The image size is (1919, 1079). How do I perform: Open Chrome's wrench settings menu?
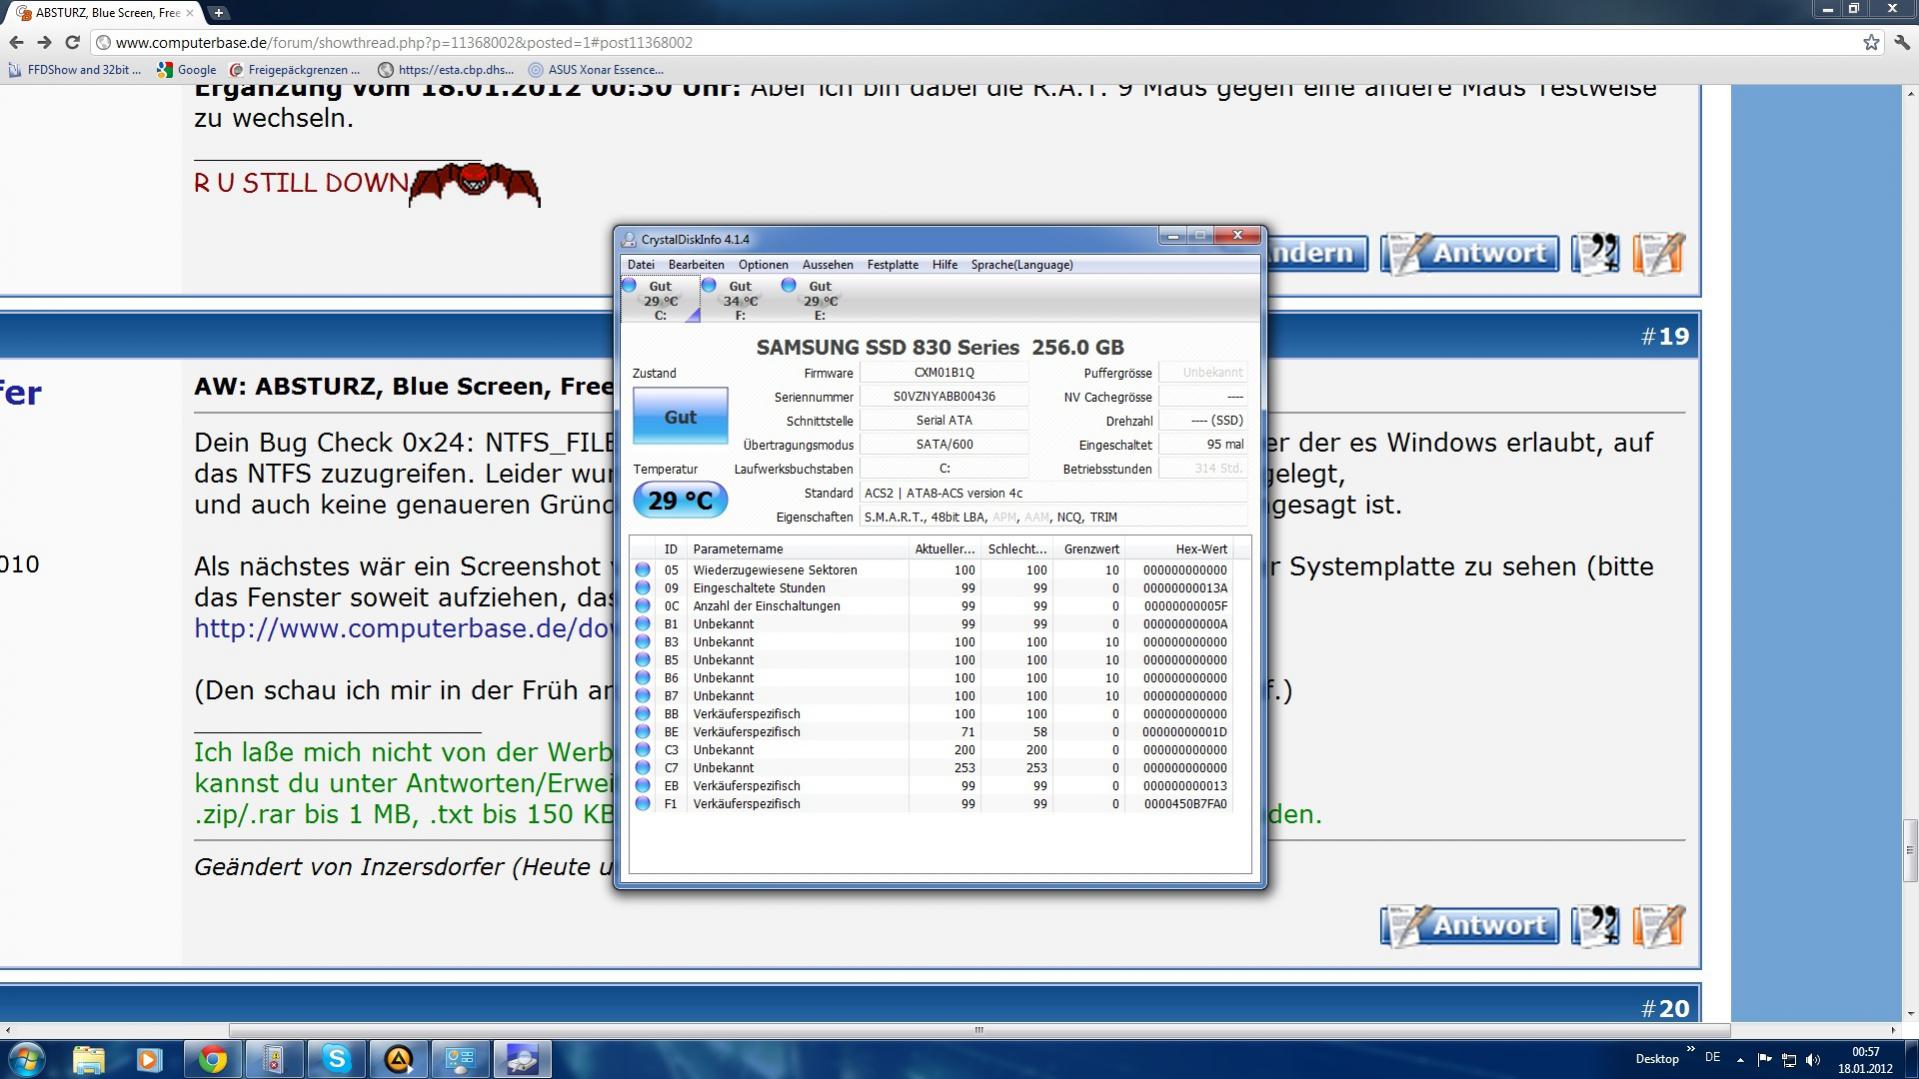(1901, 42)
